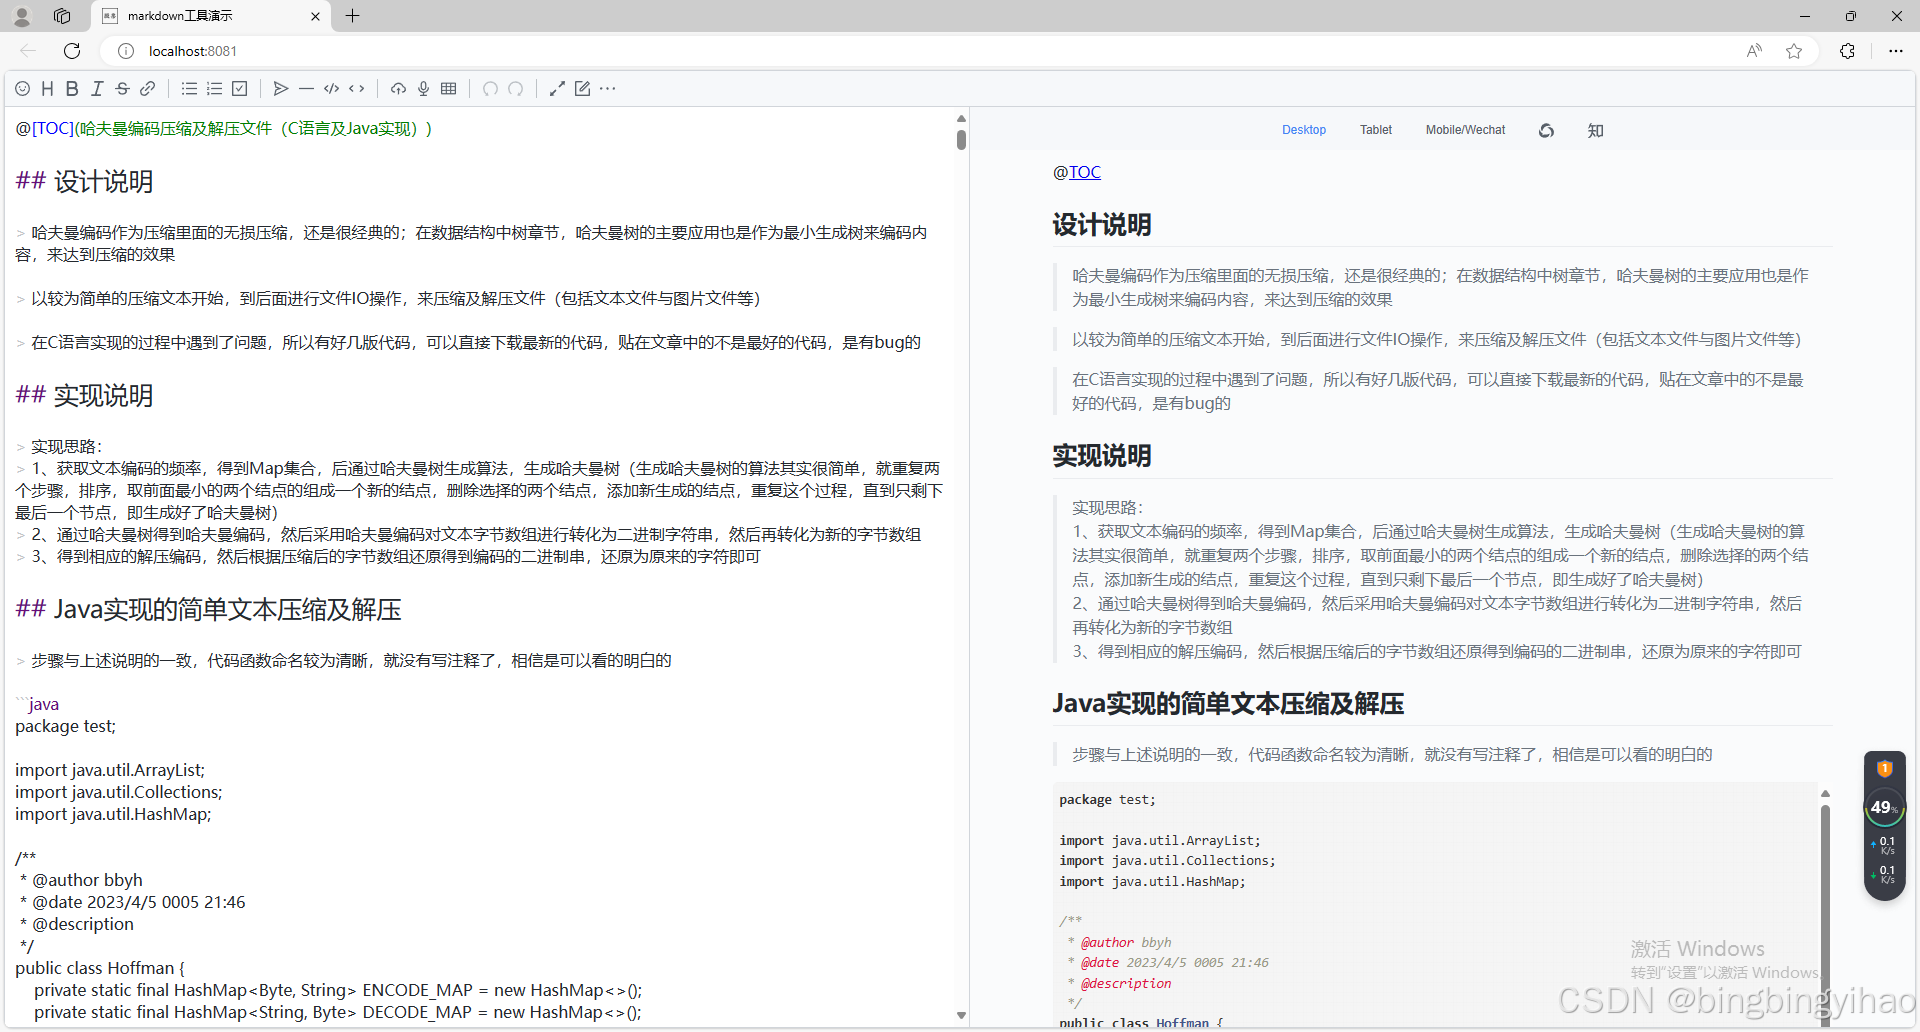Open browser profile icon
The height and width of the screenshot is (1032, 1920).
(22, 16)
